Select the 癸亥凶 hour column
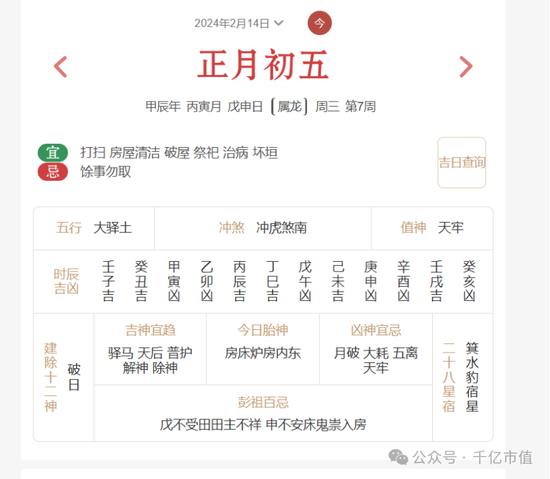Viewport: 550px width, 479px height. tap(469, 282)
